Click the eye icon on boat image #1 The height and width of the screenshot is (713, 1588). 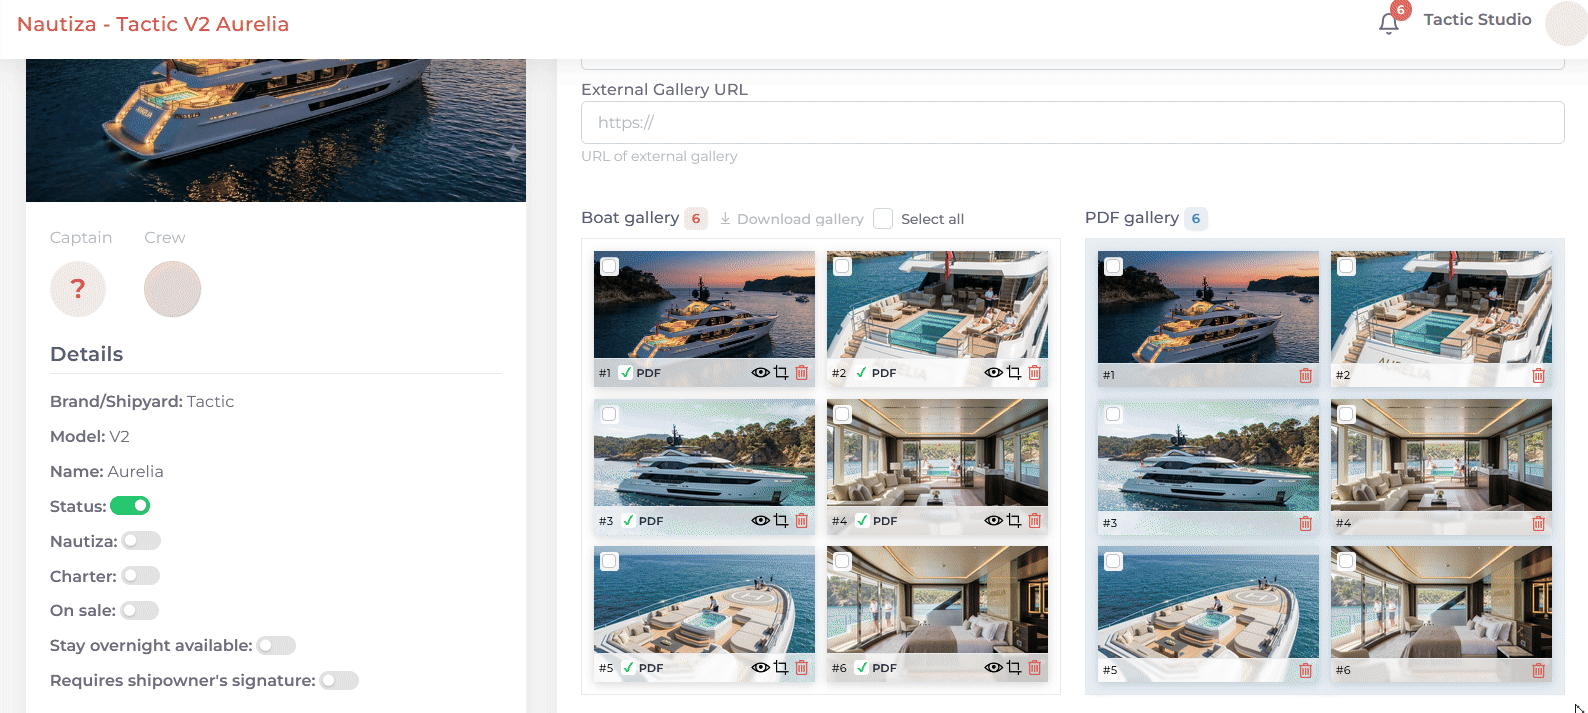pos(760,372)
